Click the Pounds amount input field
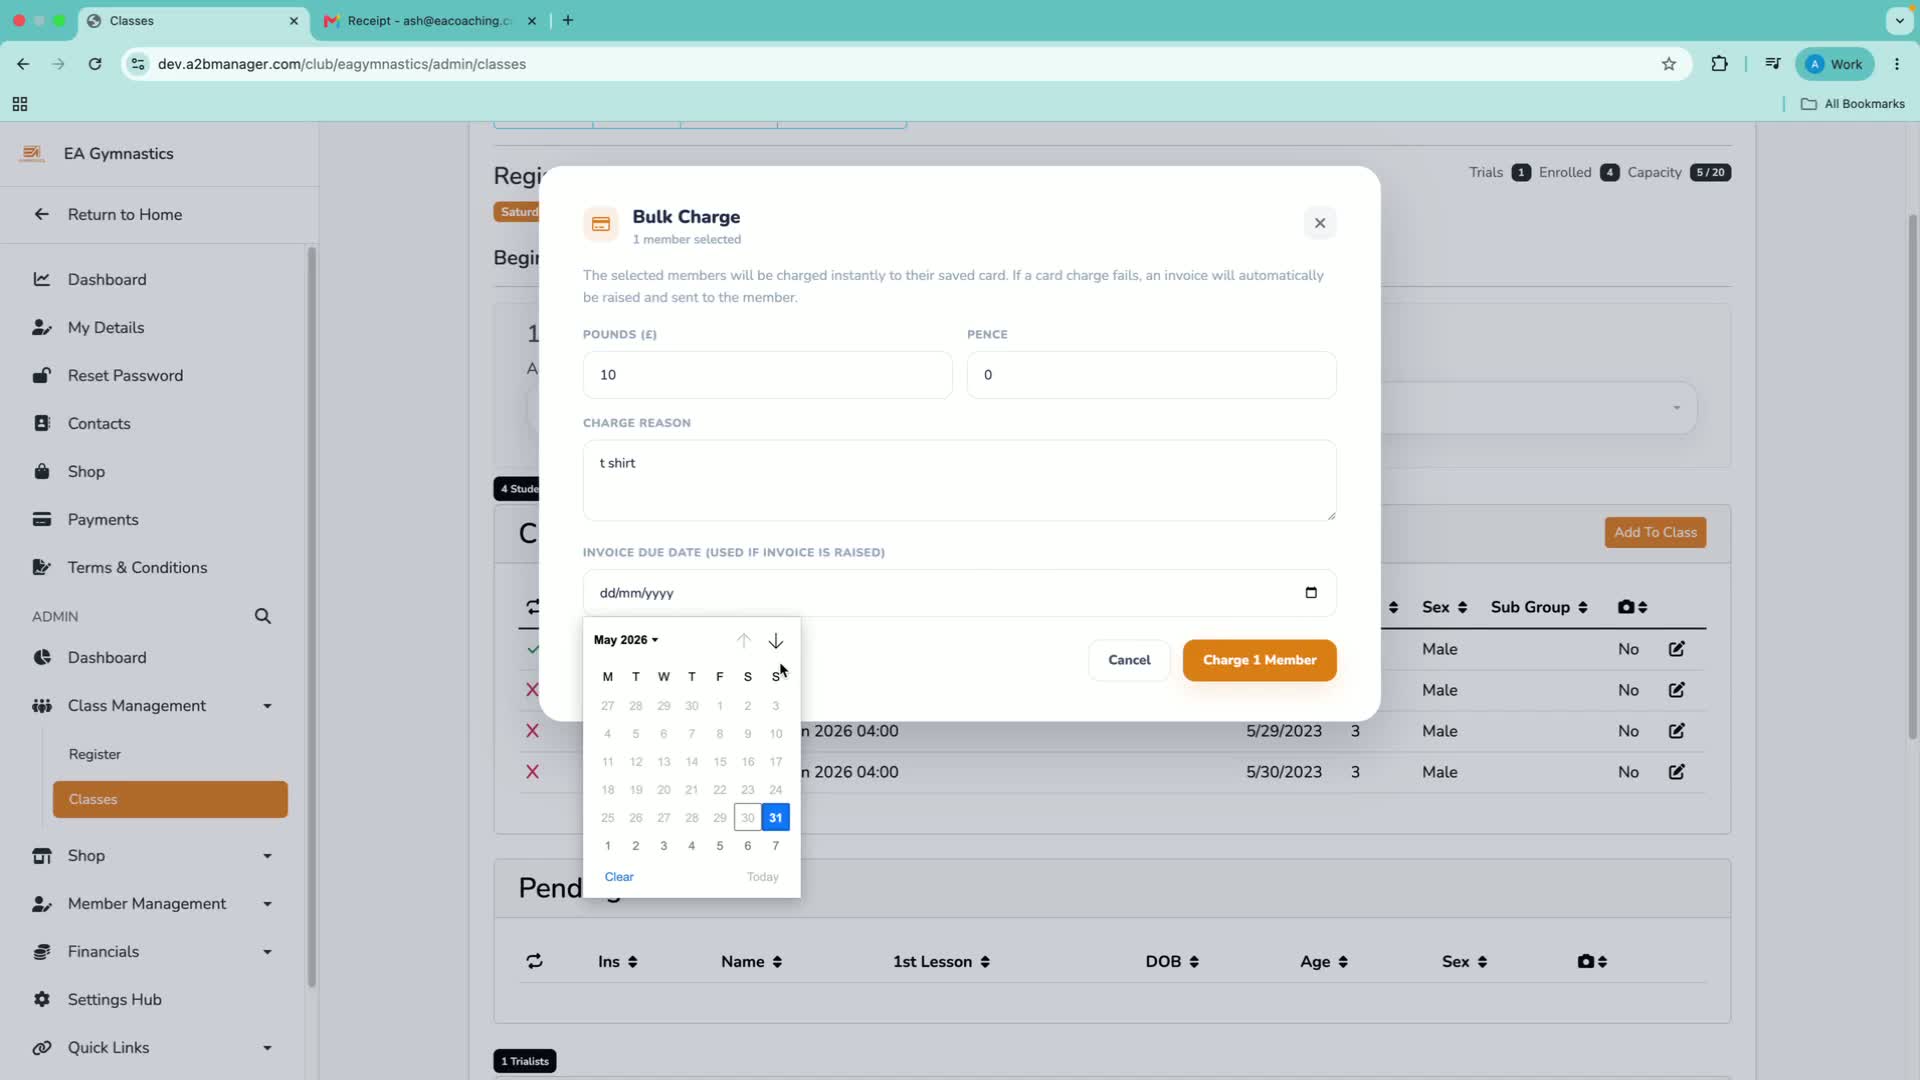This screenshot has width=1920, height=1080. pyautogui.click(x=767, y=375)
